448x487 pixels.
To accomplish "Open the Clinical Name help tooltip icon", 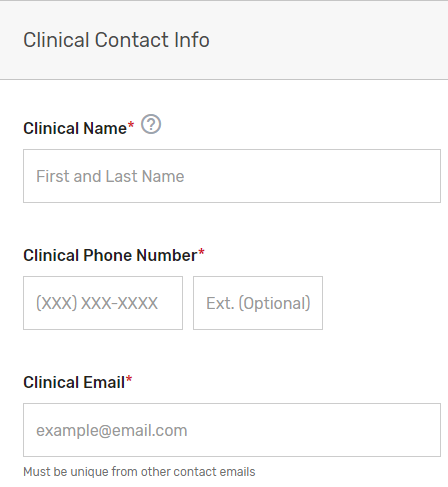I will (151, 124).
